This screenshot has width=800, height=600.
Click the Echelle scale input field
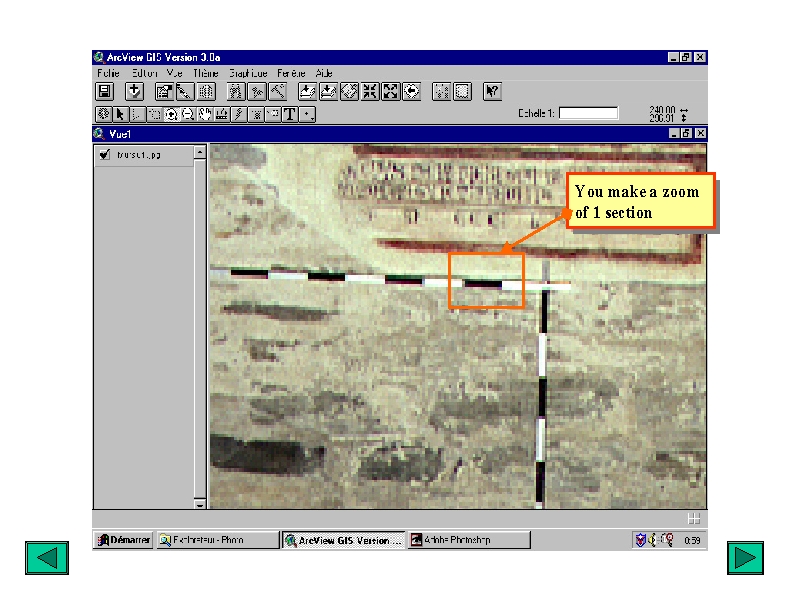click(588, 113)
